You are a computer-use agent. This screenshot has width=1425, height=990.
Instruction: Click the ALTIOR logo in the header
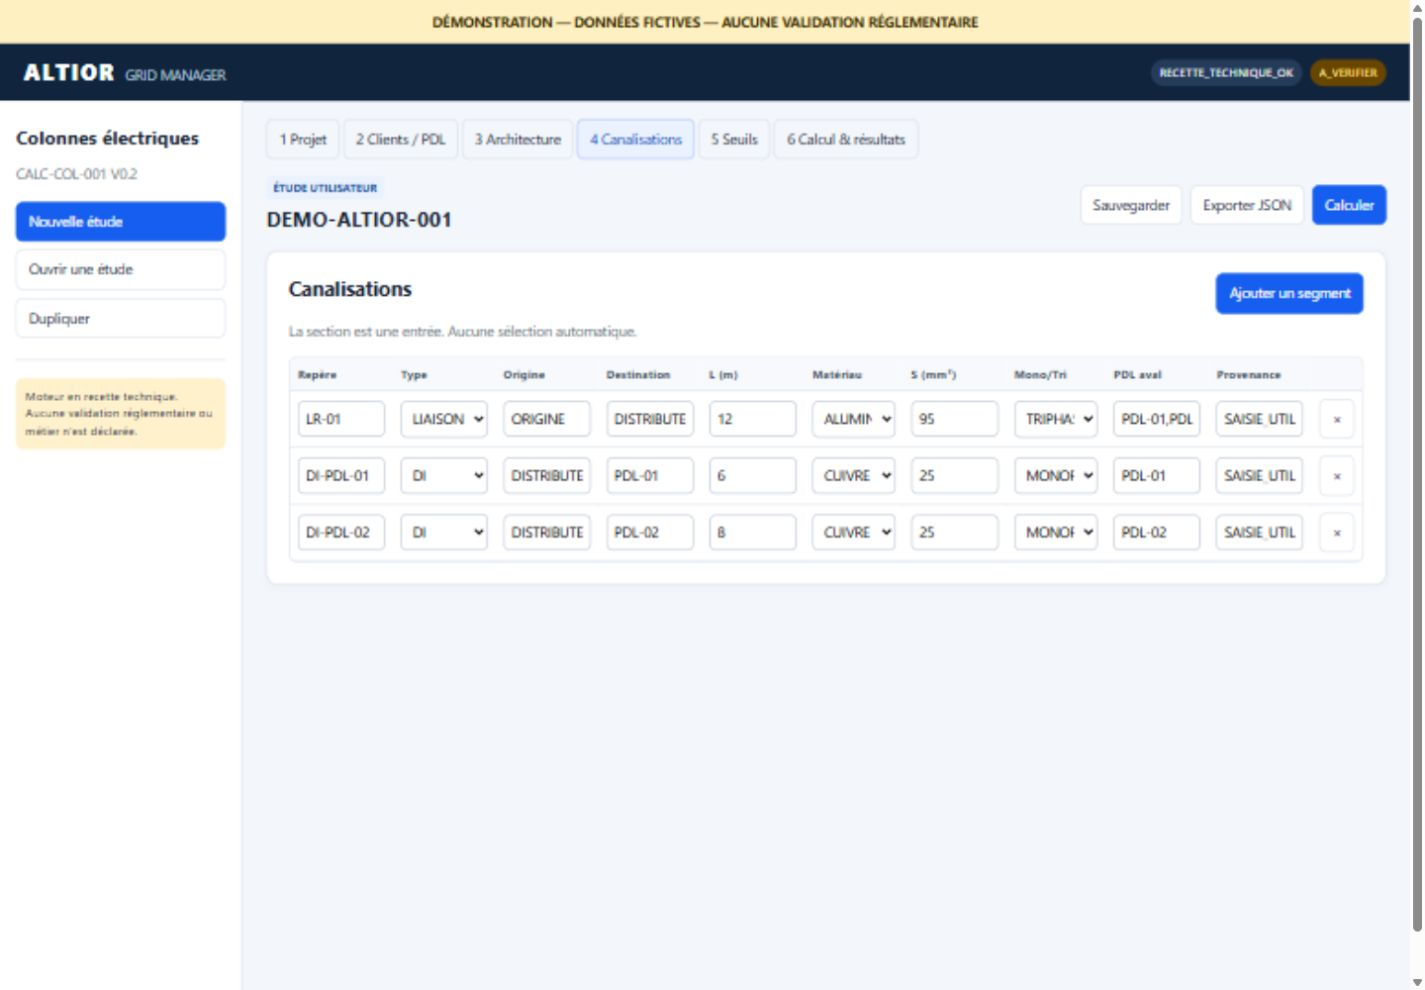69,72
